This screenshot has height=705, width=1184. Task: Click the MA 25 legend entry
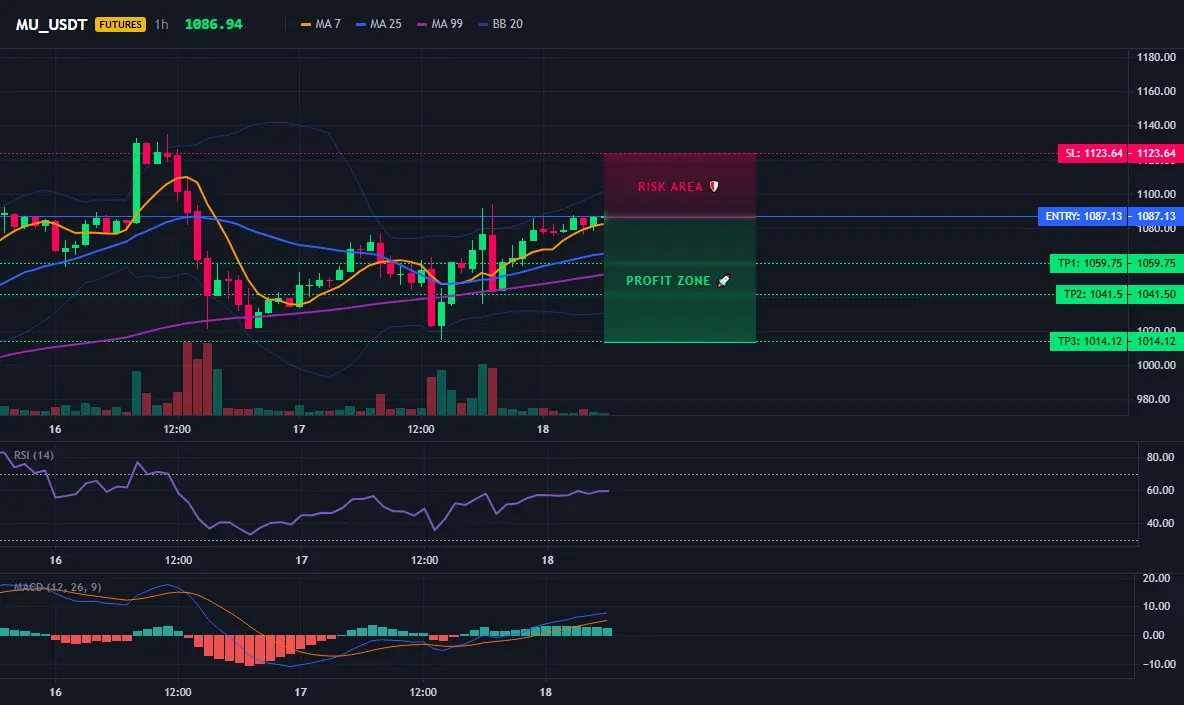pyautogui.click(x=379, y=24)
